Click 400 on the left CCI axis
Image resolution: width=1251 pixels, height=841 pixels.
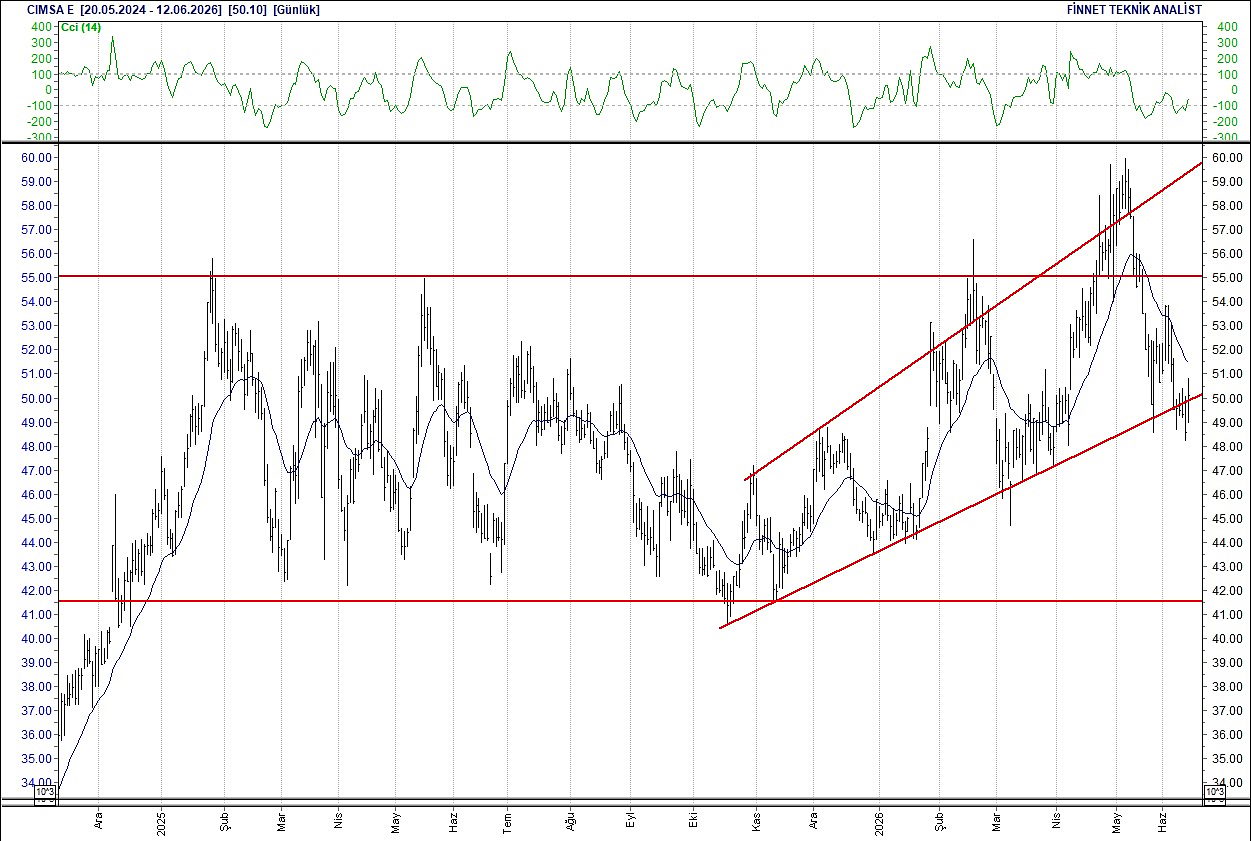pyautogui.click(x=43, y=25)
